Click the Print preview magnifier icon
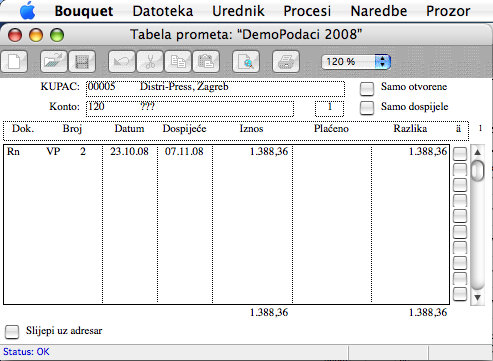This screenshot has width=493, height=361. pyautogui.click(x=246, y=62)
